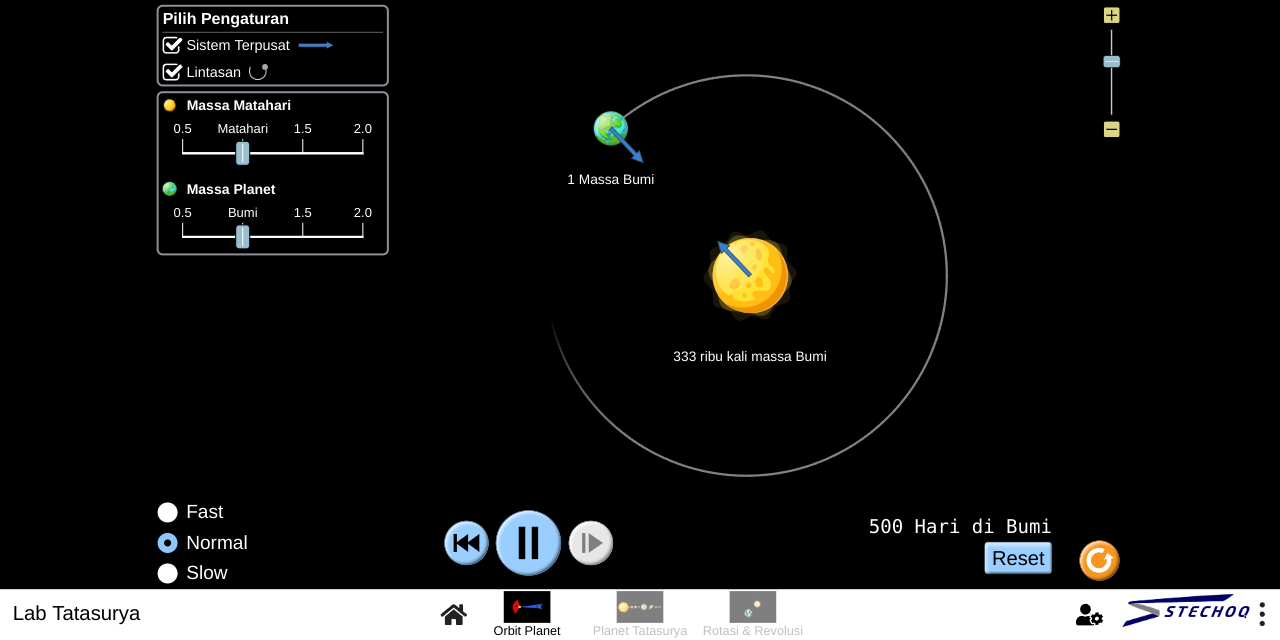The width and height of the screenshot is (1280, 640).
Task: Pause the running simulation
Action: (528, 542)
